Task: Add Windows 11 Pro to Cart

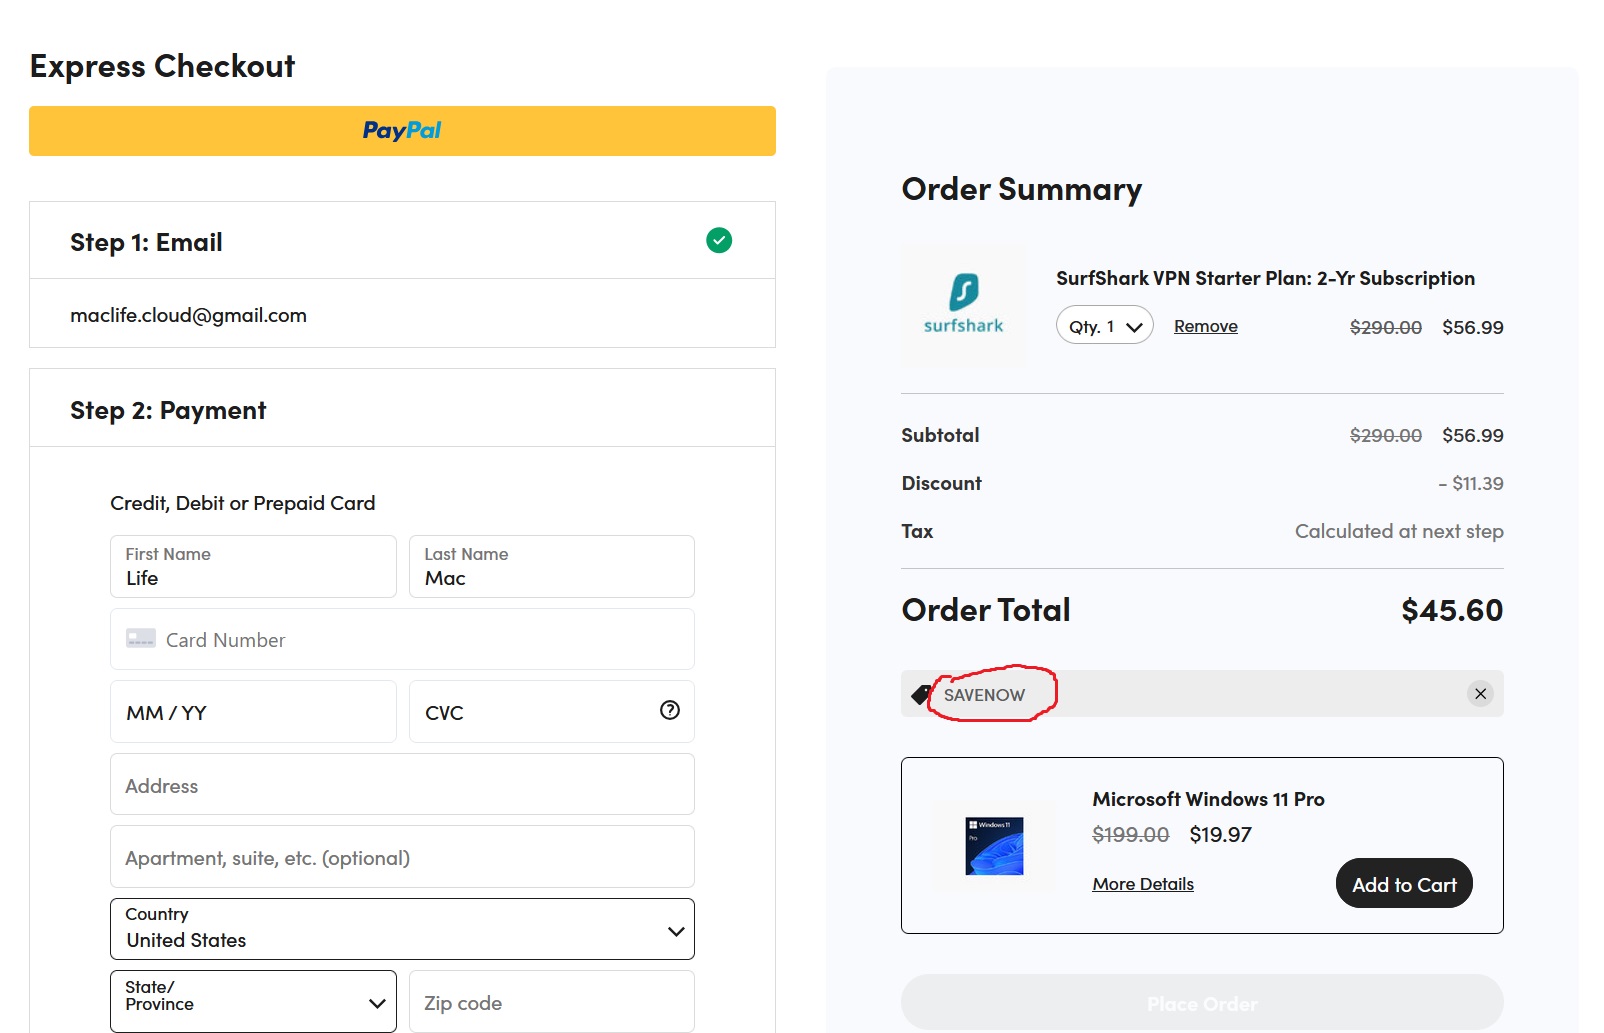Action: [x=1403, y=883]
